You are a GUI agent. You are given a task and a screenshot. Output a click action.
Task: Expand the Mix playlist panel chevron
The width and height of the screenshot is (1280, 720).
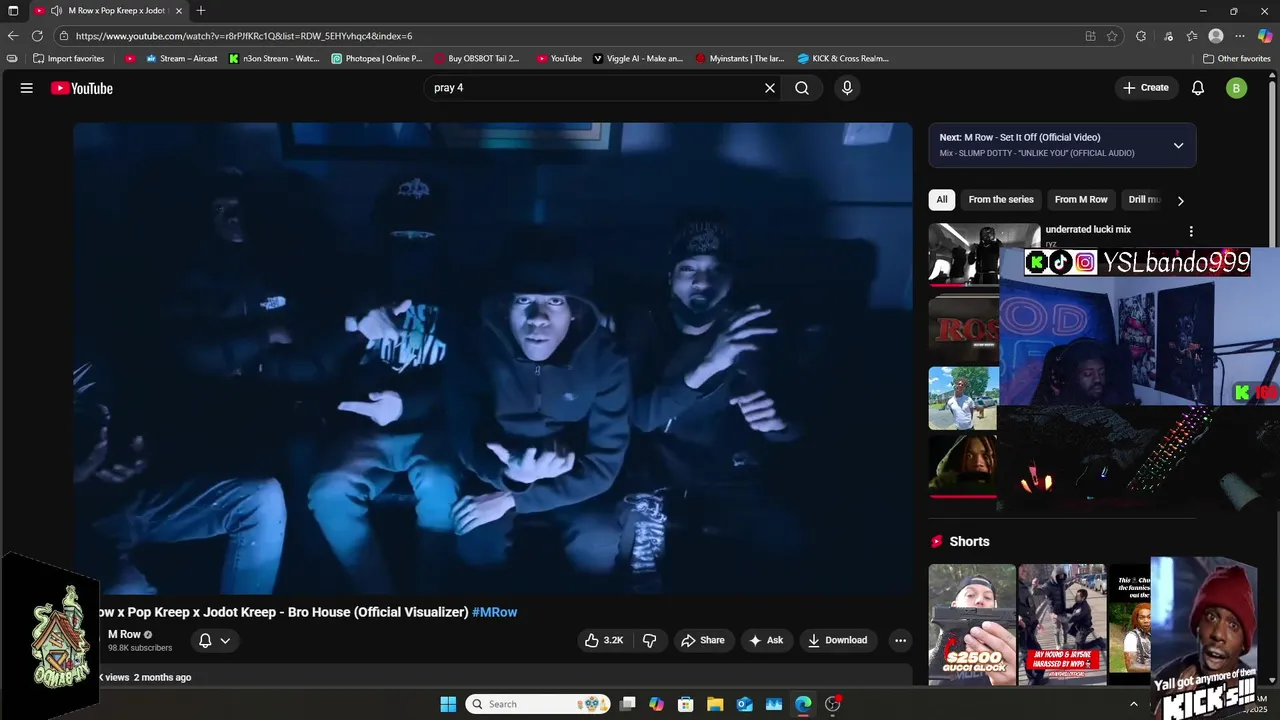[1178, 145]
